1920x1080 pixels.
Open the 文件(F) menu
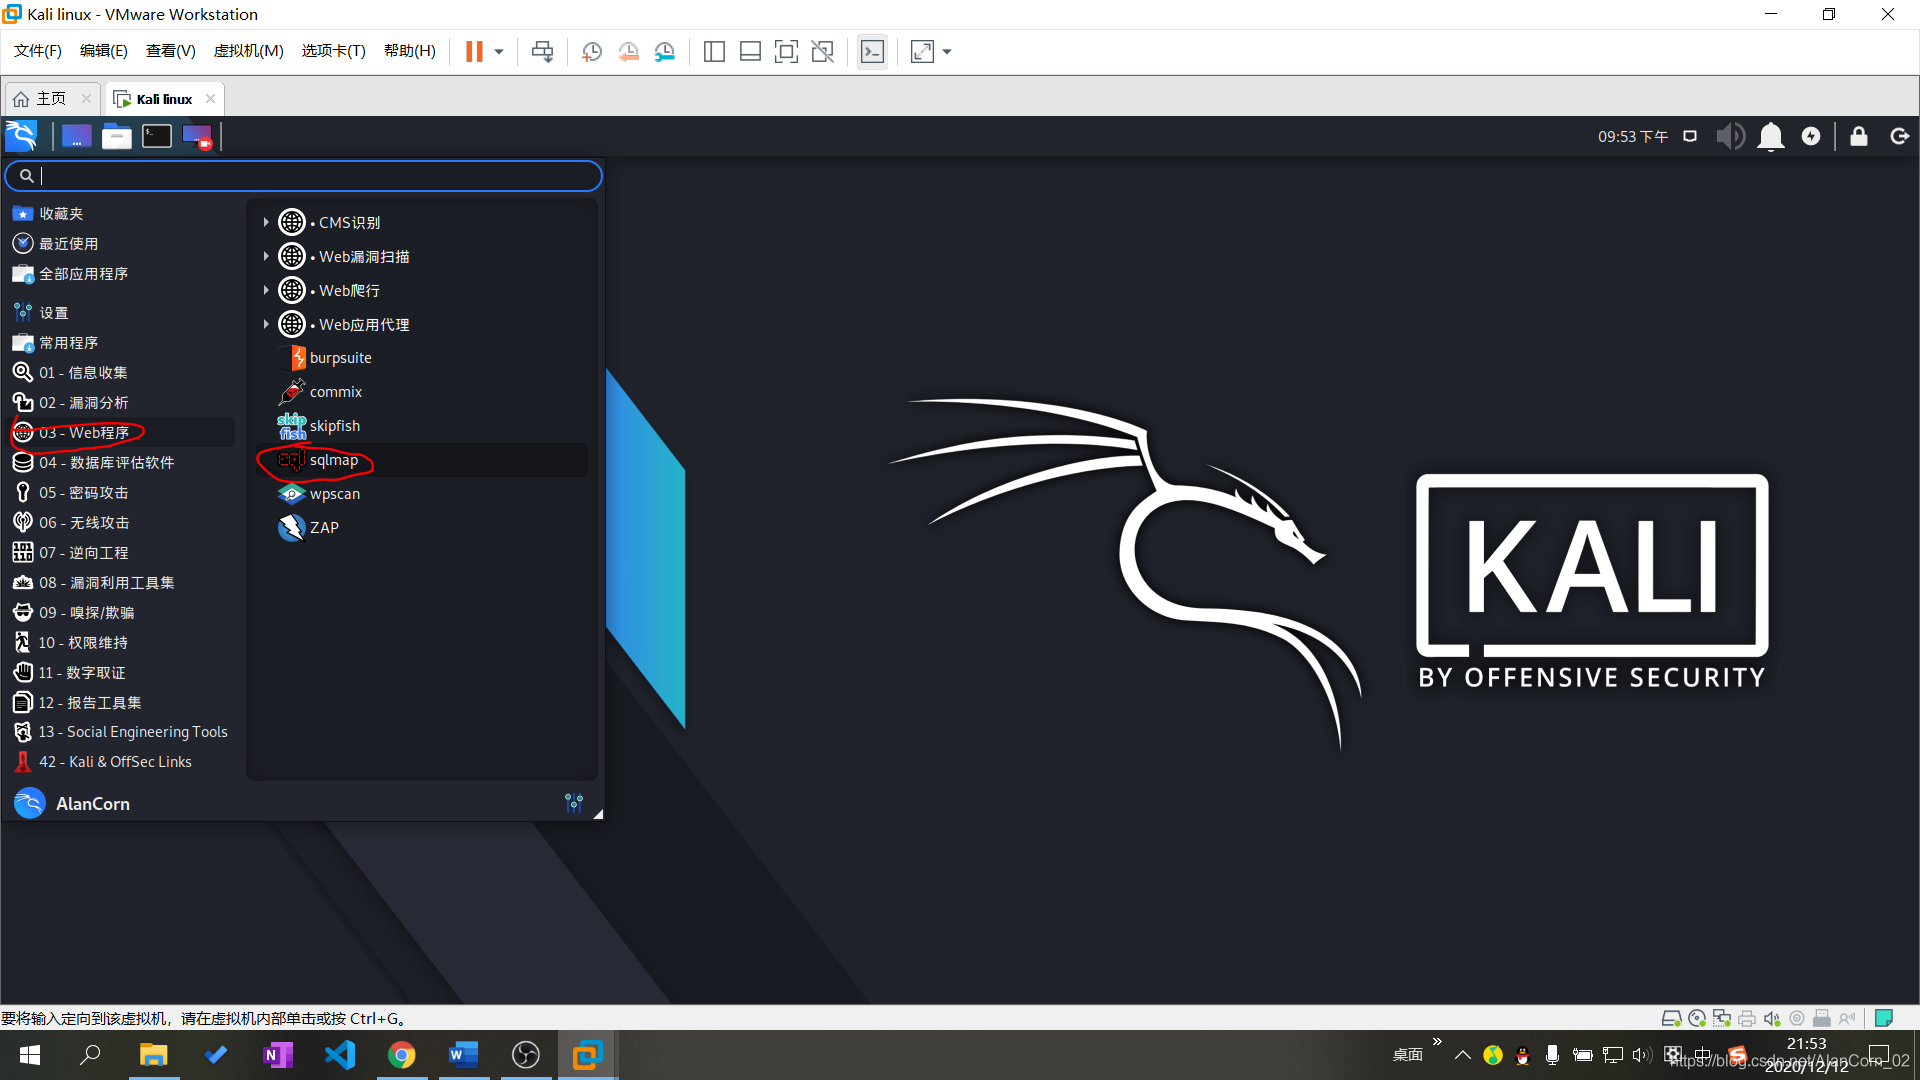click(x=38, y=51)
